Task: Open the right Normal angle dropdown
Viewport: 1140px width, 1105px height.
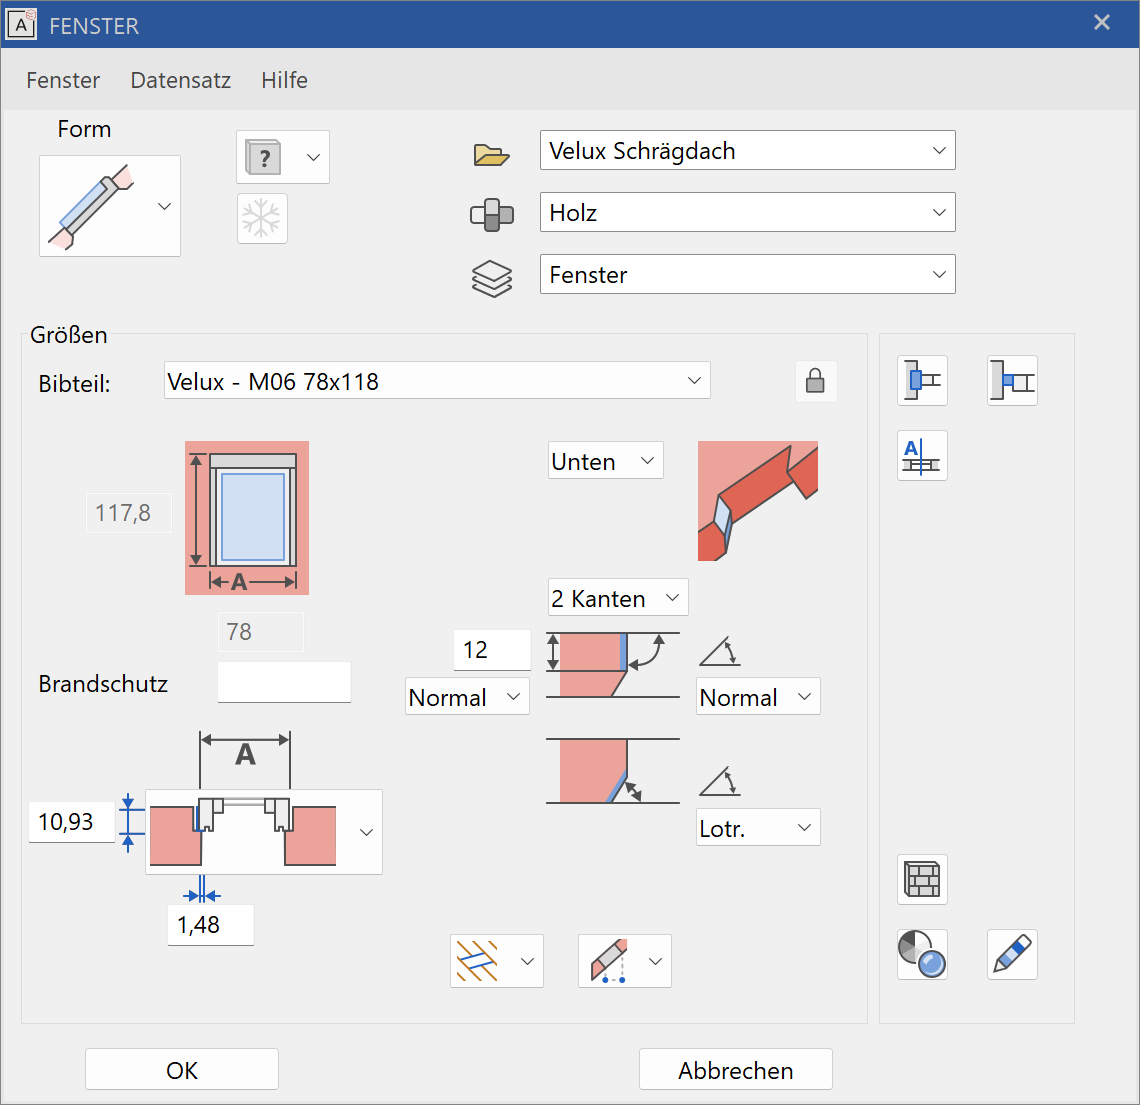Action: pyautogui.click(x=758, y=696)
